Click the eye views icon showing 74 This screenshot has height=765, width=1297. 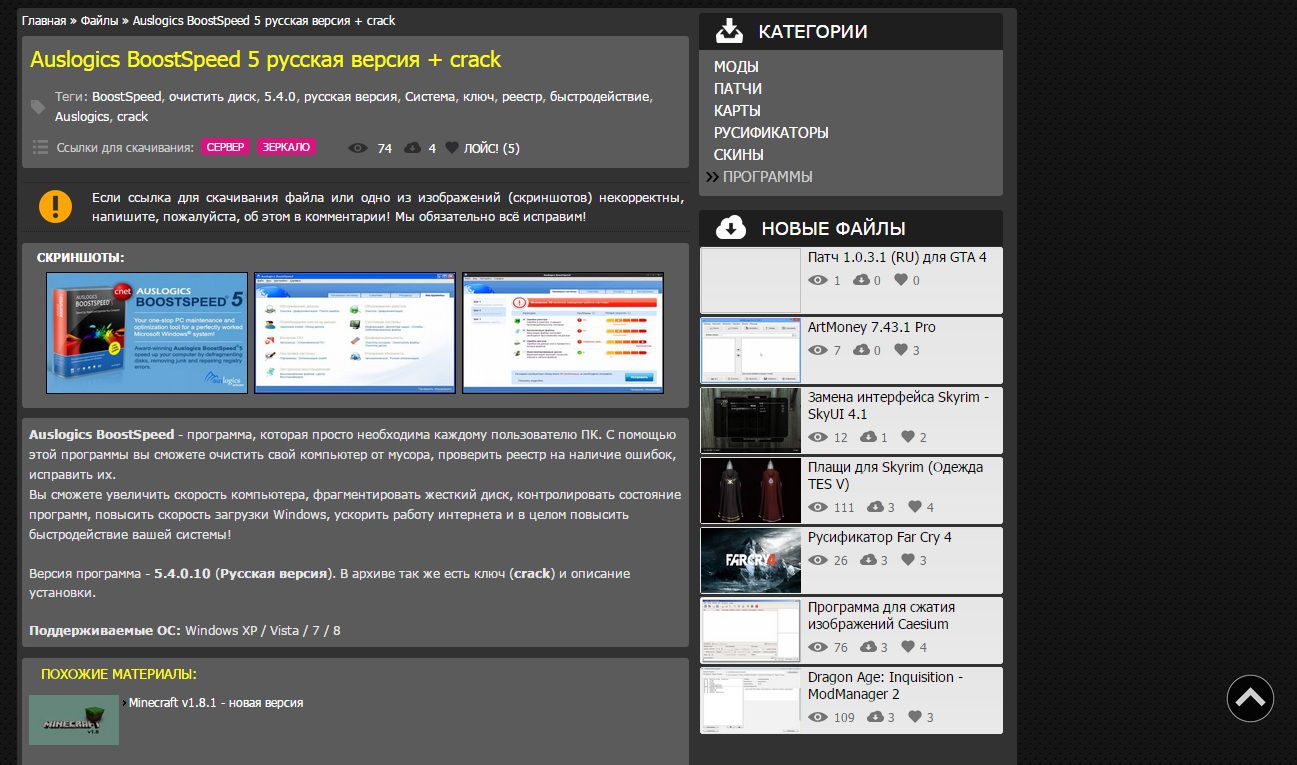pyautogui.click(x=357, y=148)
